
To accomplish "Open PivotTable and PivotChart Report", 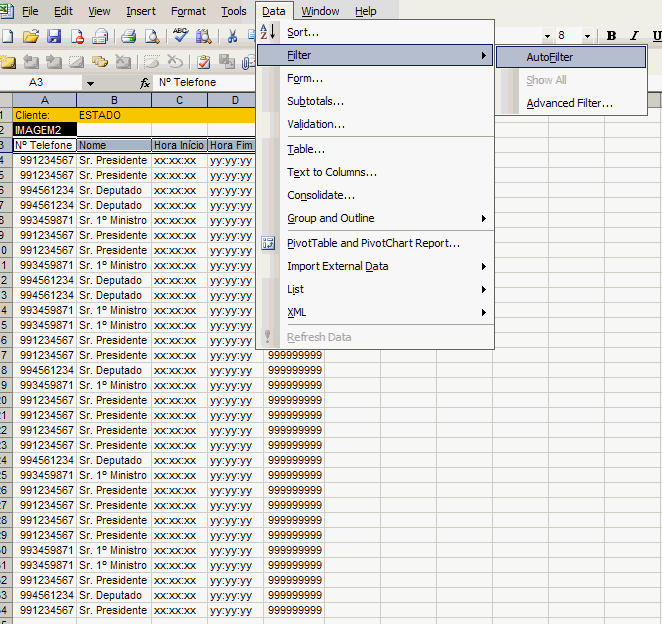I will [373, 243].
